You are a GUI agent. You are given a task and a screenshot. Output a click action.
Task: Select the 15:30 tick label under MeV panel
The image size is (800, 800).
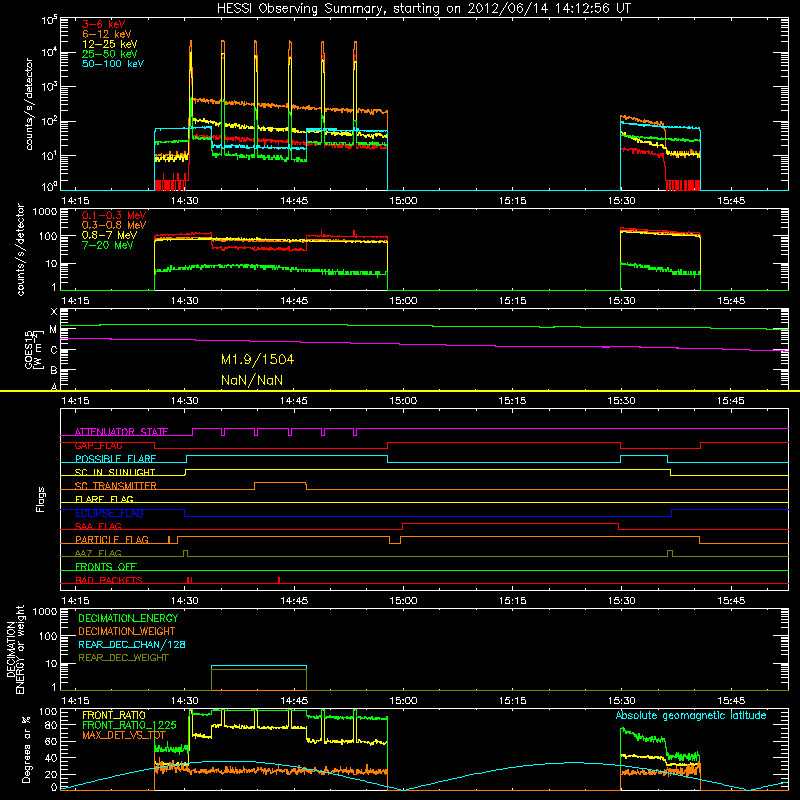click(x=621, y=301)
